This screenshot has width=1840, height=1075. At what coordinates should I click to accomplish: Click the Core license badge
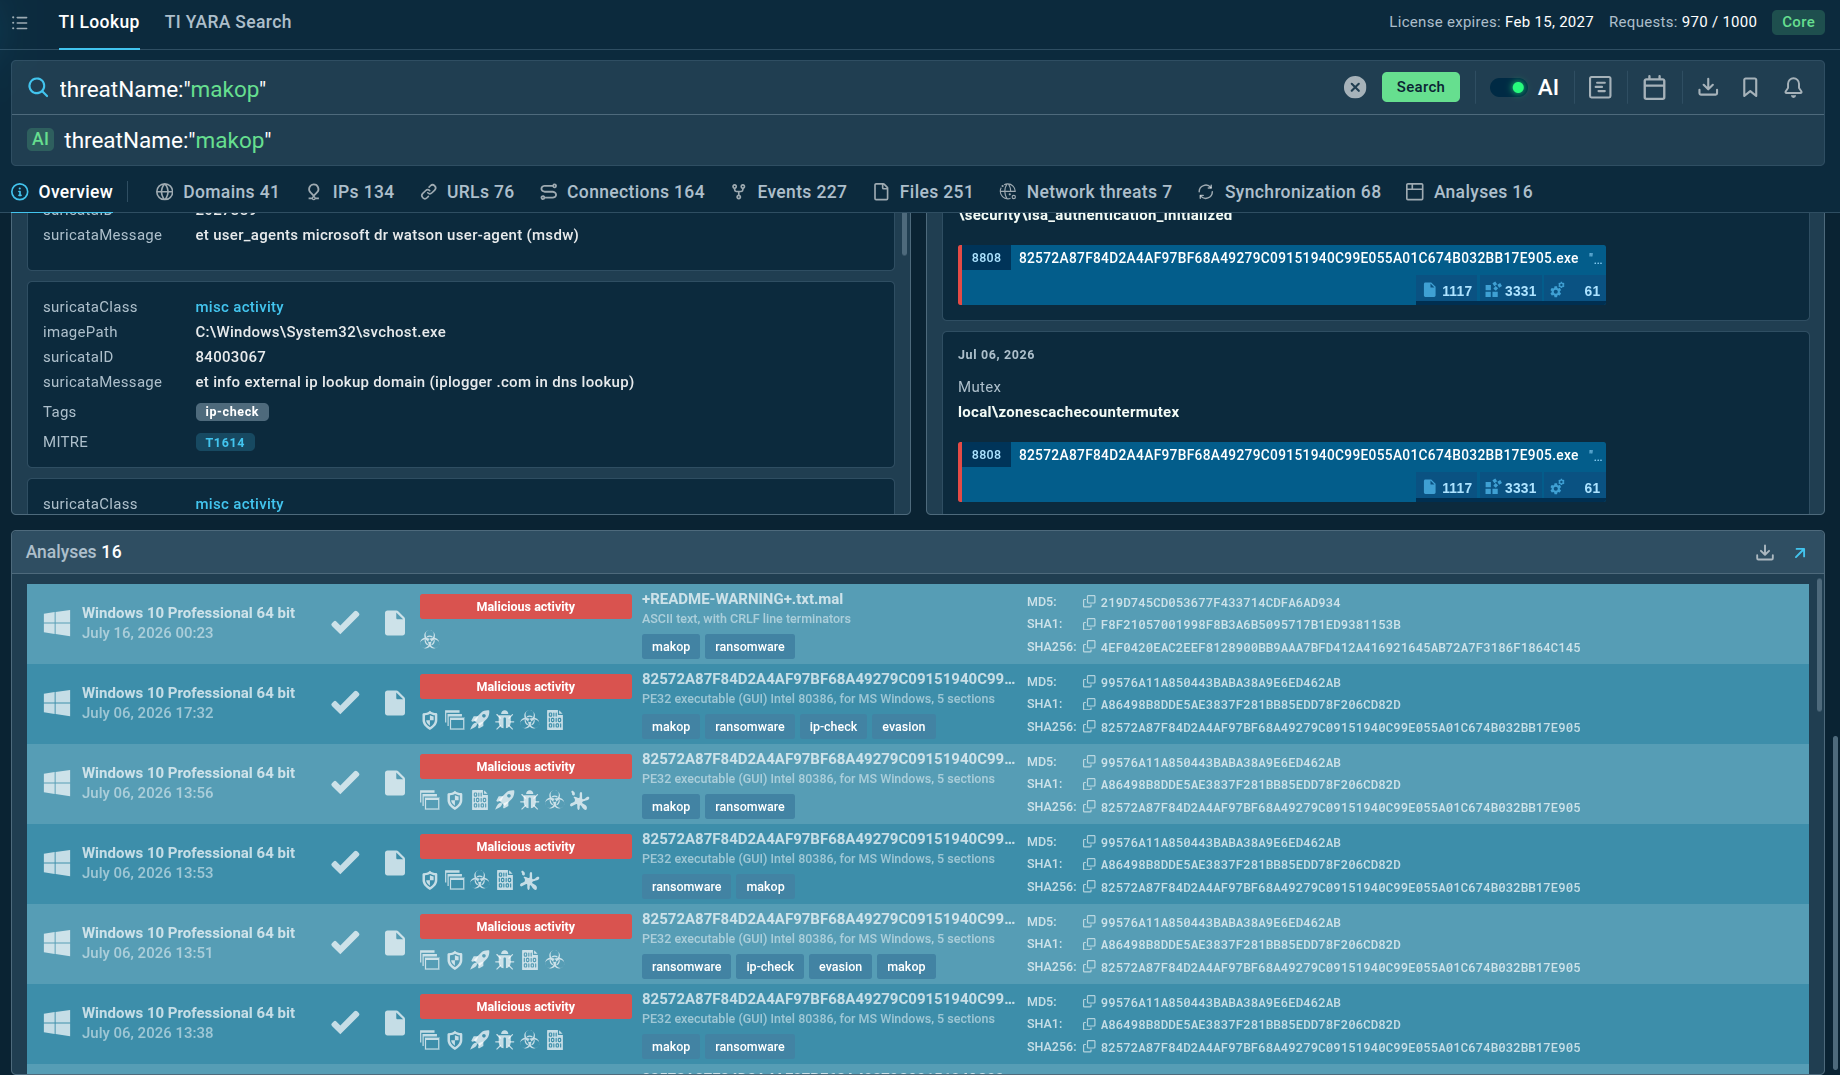click(1797, 22)
